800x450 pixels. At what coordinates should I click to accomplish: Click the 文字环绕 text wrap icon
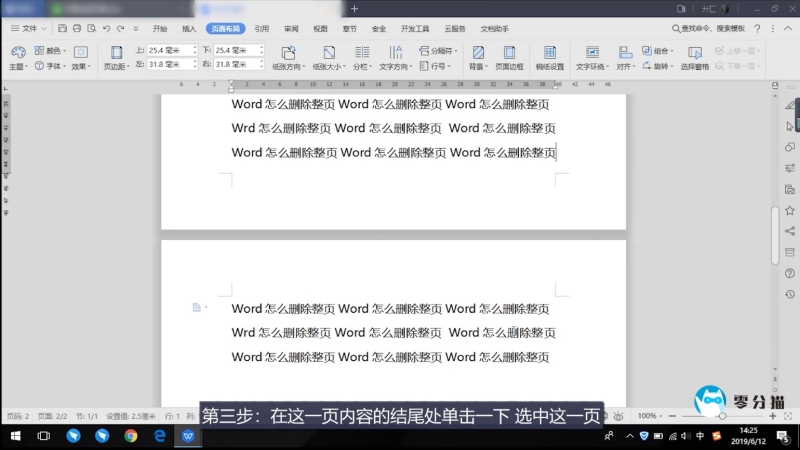point(592,56)
